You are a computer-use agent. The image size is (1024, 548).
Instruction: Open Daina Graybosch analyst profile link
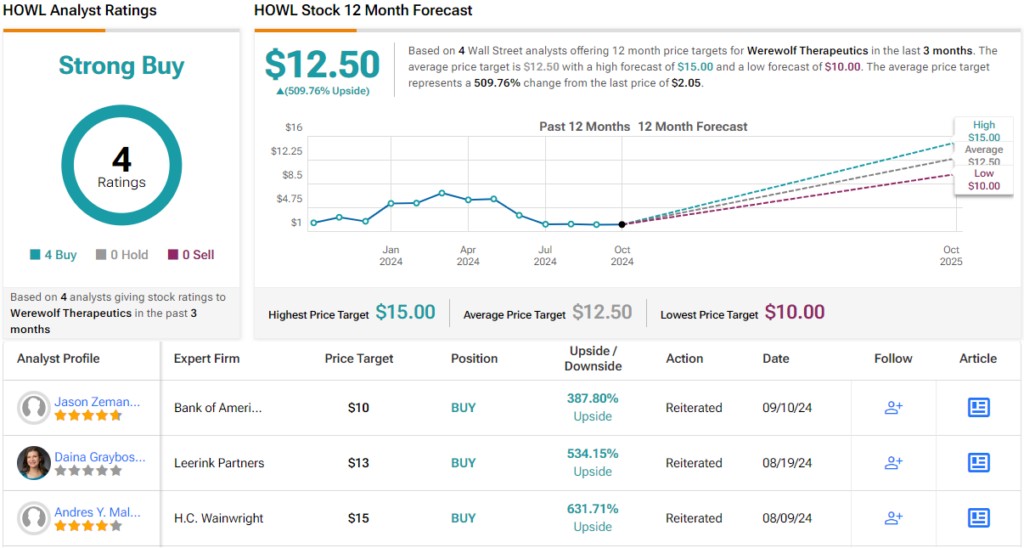click(x=99, y=457)
